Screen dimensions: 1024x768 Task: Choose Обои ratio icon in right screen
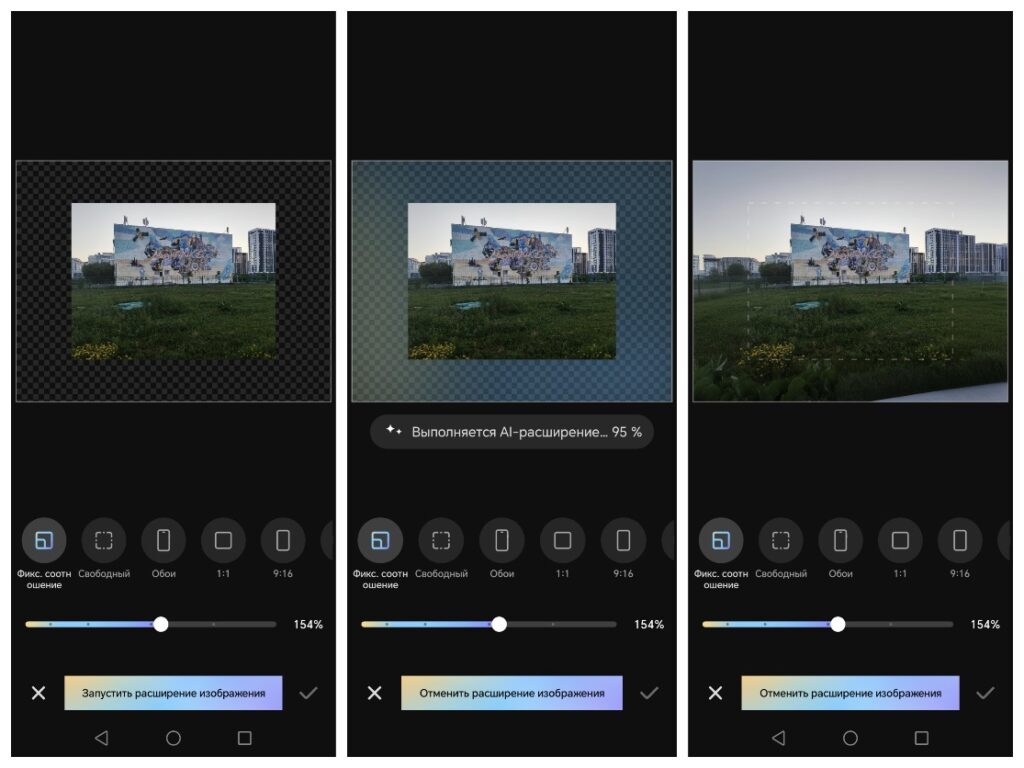pos(840,540)
